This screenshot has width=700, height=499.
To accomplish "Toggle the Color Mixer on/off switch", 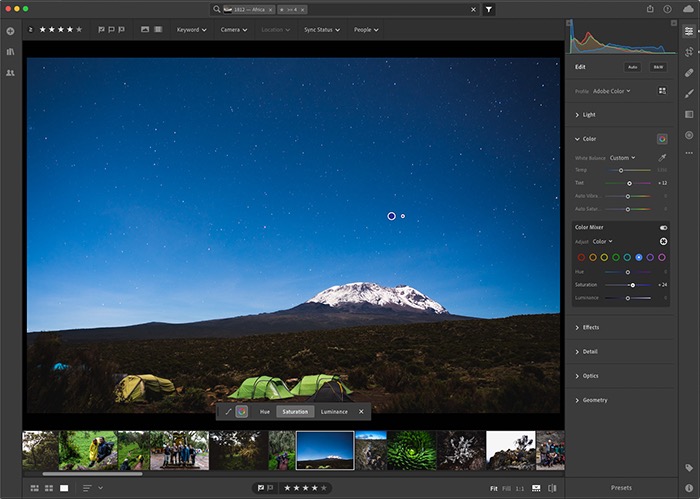I will (x=663, y=227).
